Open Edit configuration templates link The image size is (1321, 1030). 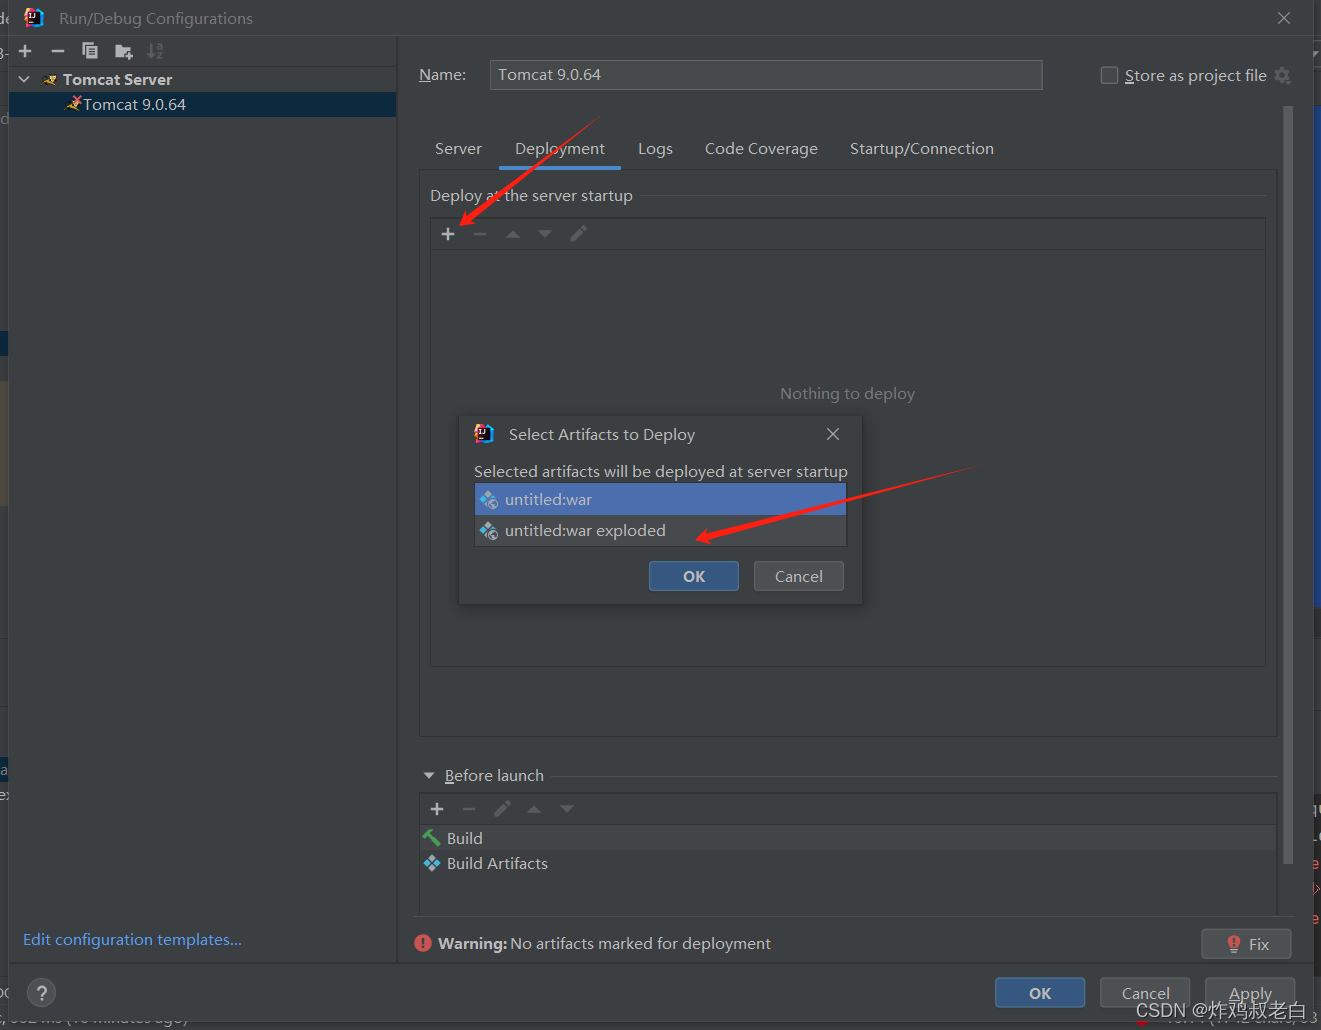132,940
